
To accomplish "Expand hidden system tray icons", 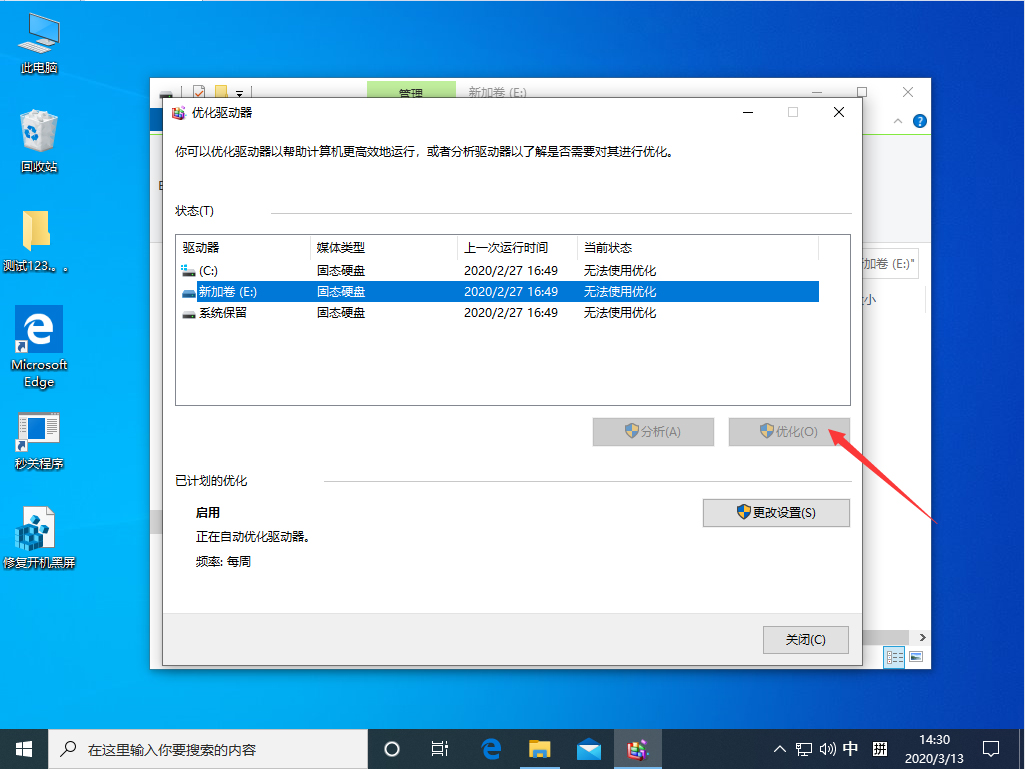I will (778, 749).
